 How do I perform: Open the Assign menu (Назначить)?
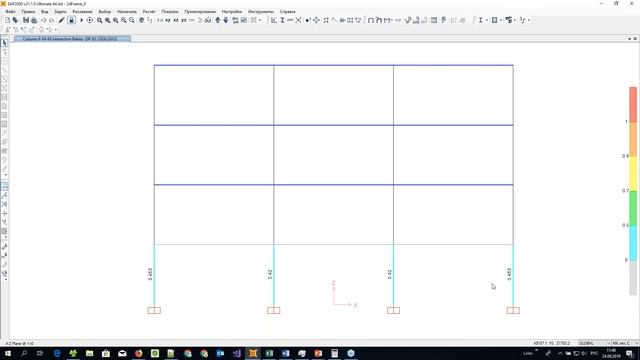click(127, 11)
